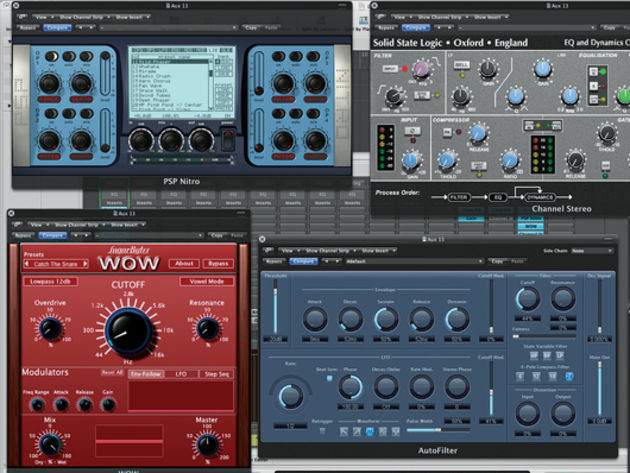Click the AutoFilter Distortion Output knob
This screenshot has width=630, height=473.
pos(563,414)
